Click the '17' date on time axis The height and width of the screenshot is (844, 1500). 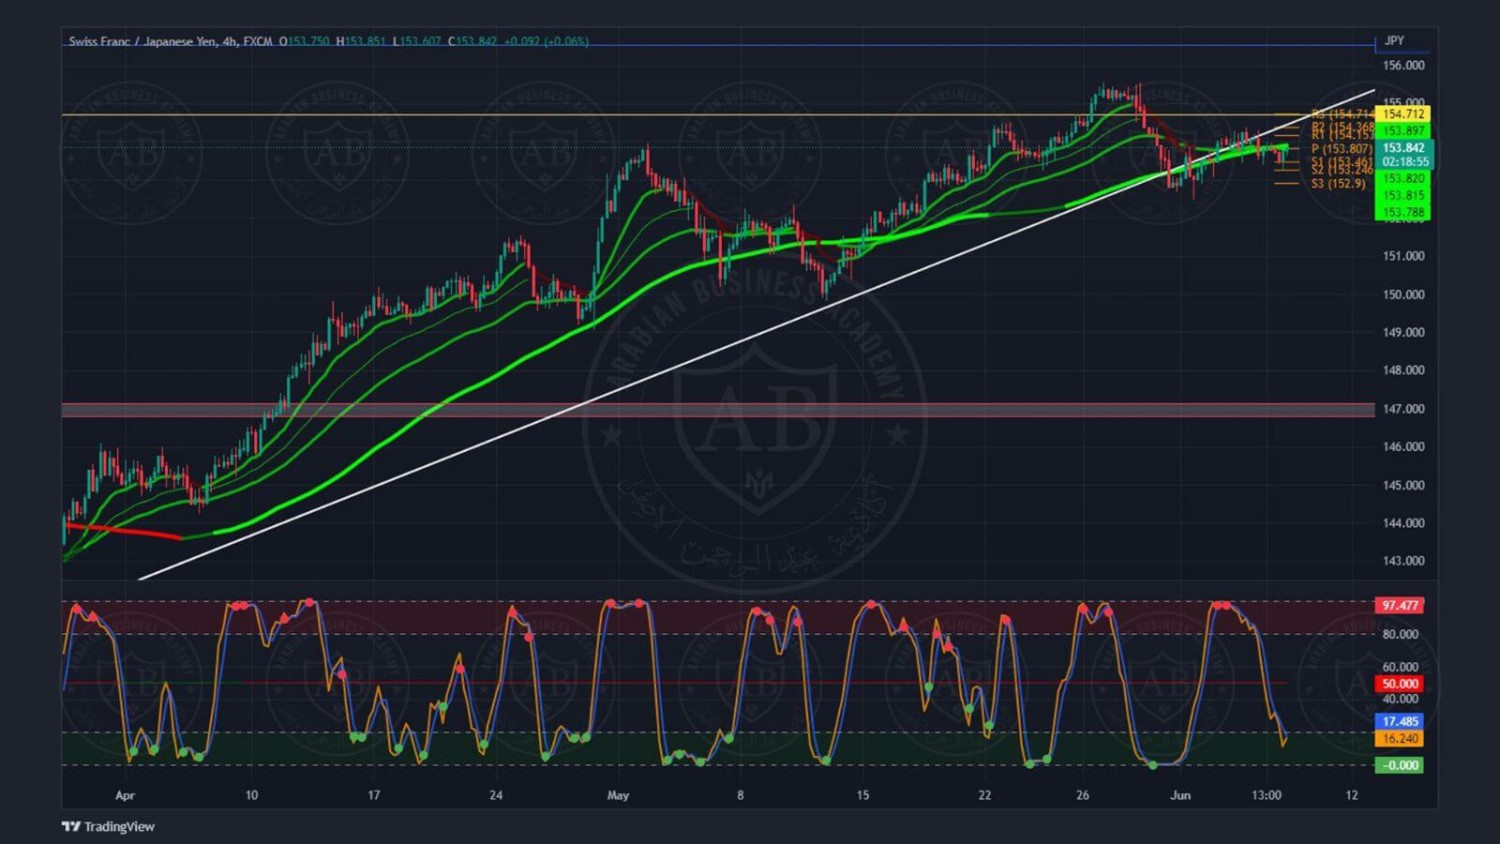pos(374,796)
